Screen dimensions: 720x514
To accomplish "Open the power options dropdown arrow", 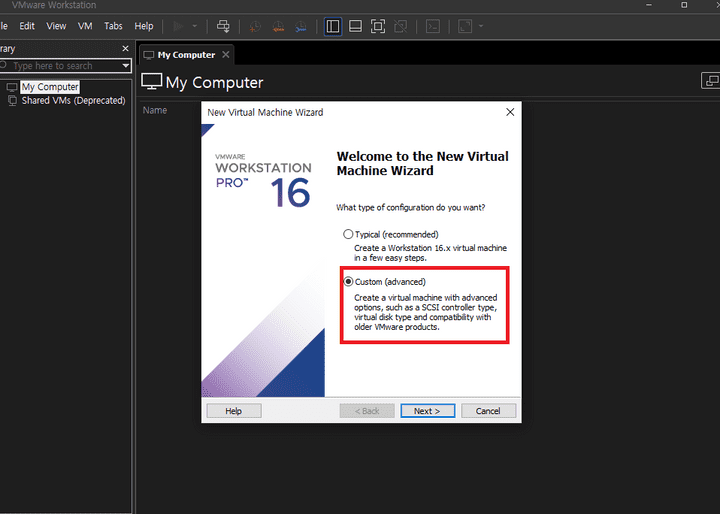I will click(x=195, y=26).
